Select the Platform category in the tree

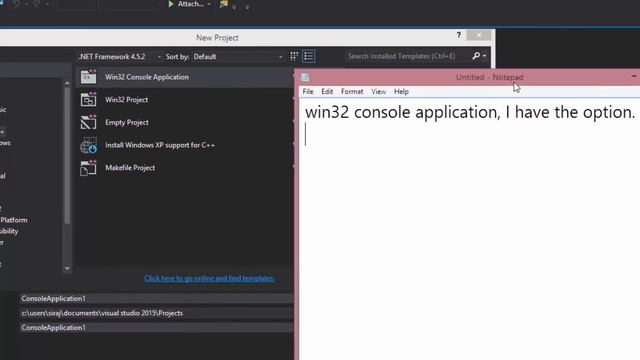pos(14,220)
